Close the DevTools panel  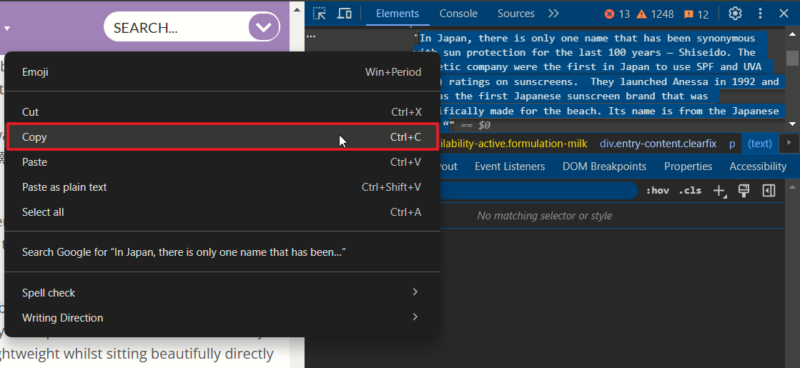click(784, 14)
